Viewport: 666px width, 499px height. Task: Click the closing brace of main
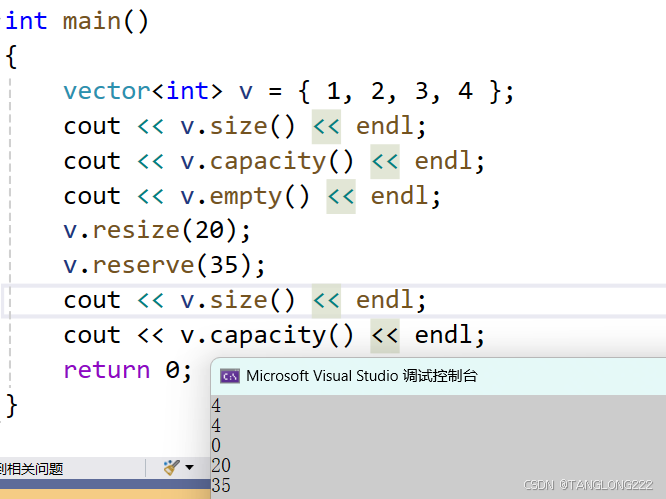pyautogui.click(x=11, y=406)
